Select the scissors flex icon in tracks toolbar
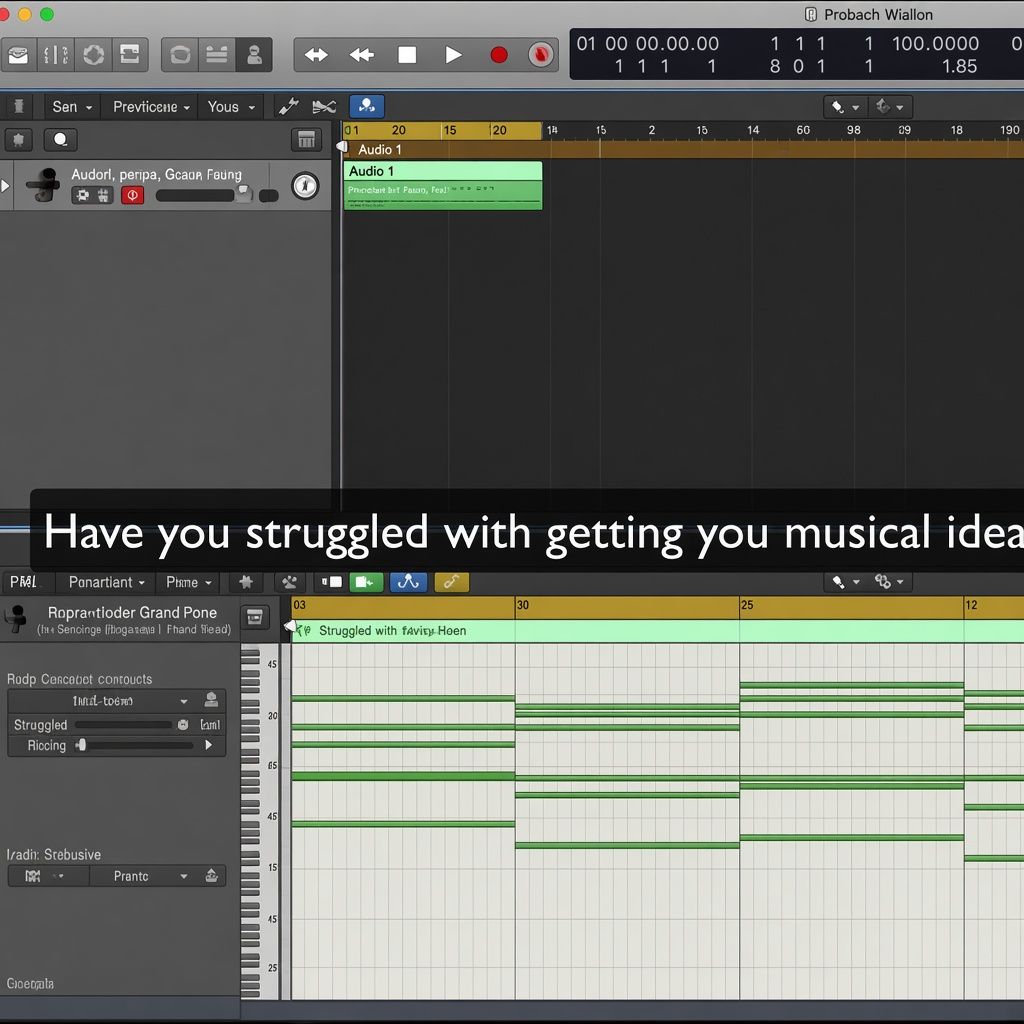The height and width of the screenshot is (1024, 1024). [x=324, y=106]
